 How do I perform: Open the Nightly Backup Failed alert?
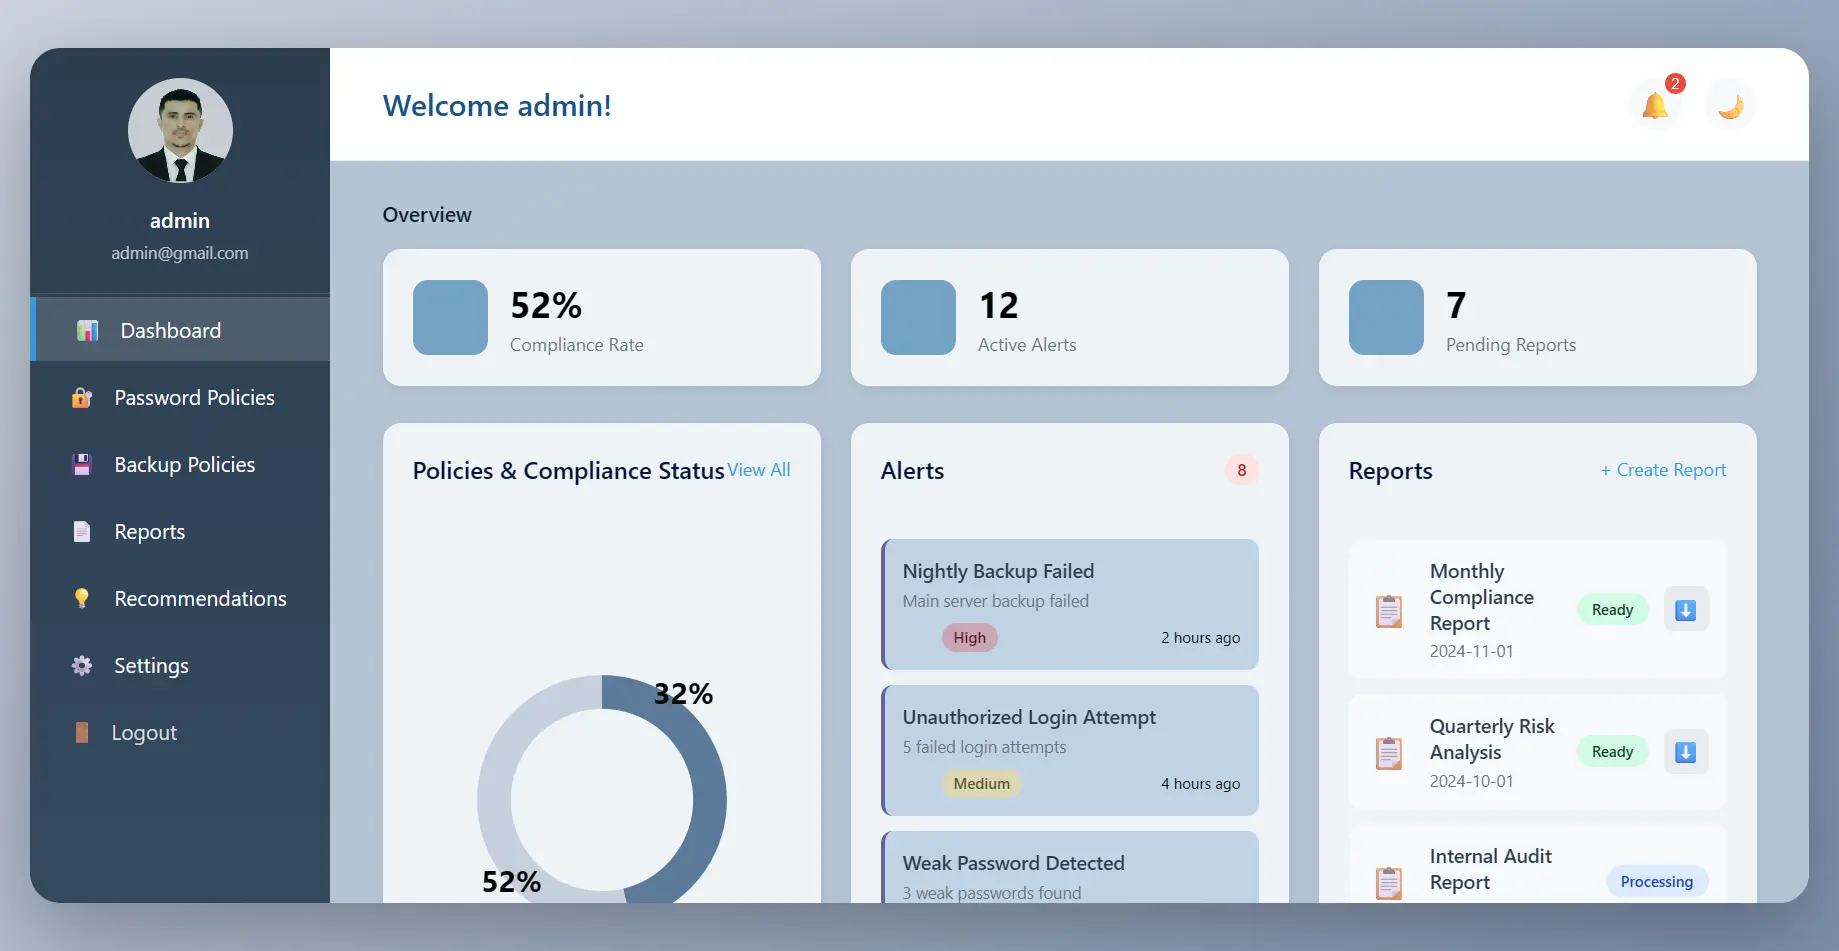(x=1070, y=604)
